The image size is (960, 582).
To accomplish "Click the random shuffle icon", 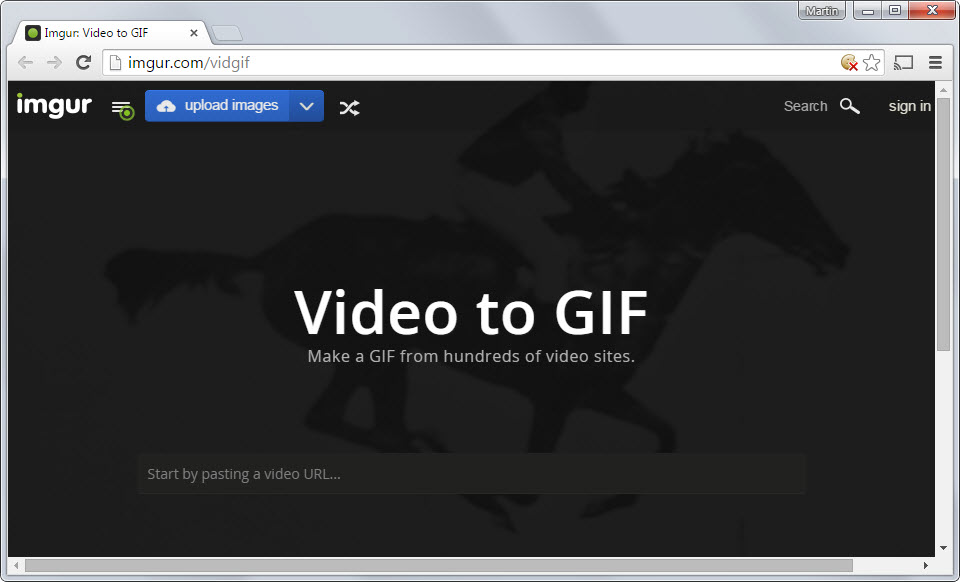I will (x=350, y=108).
